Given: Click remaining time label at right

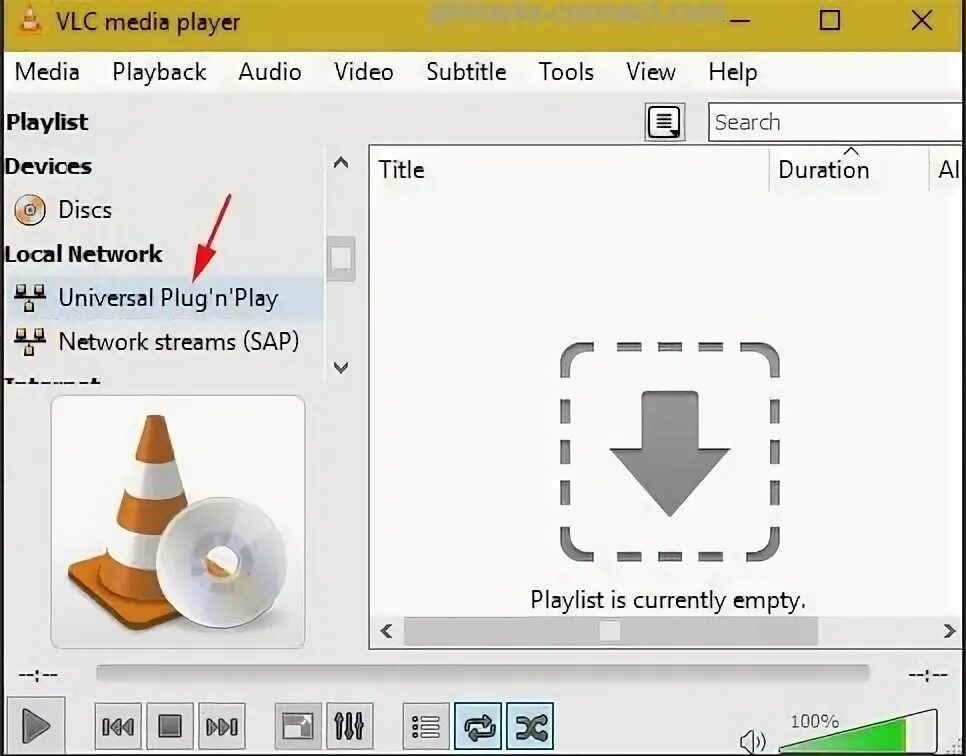Looking at the screenshot, I should (x=928, y=676).
